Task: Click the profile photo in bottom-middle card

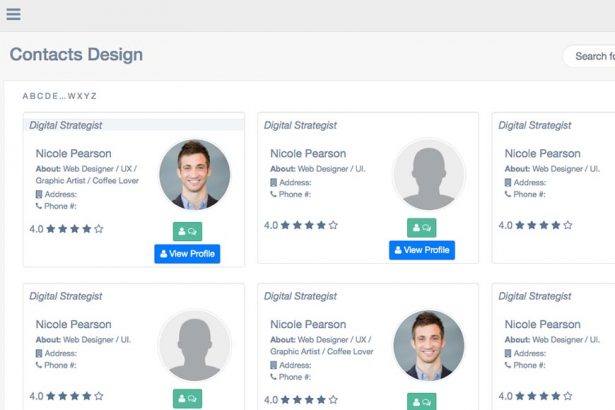Action: click(x=428, y=345)
